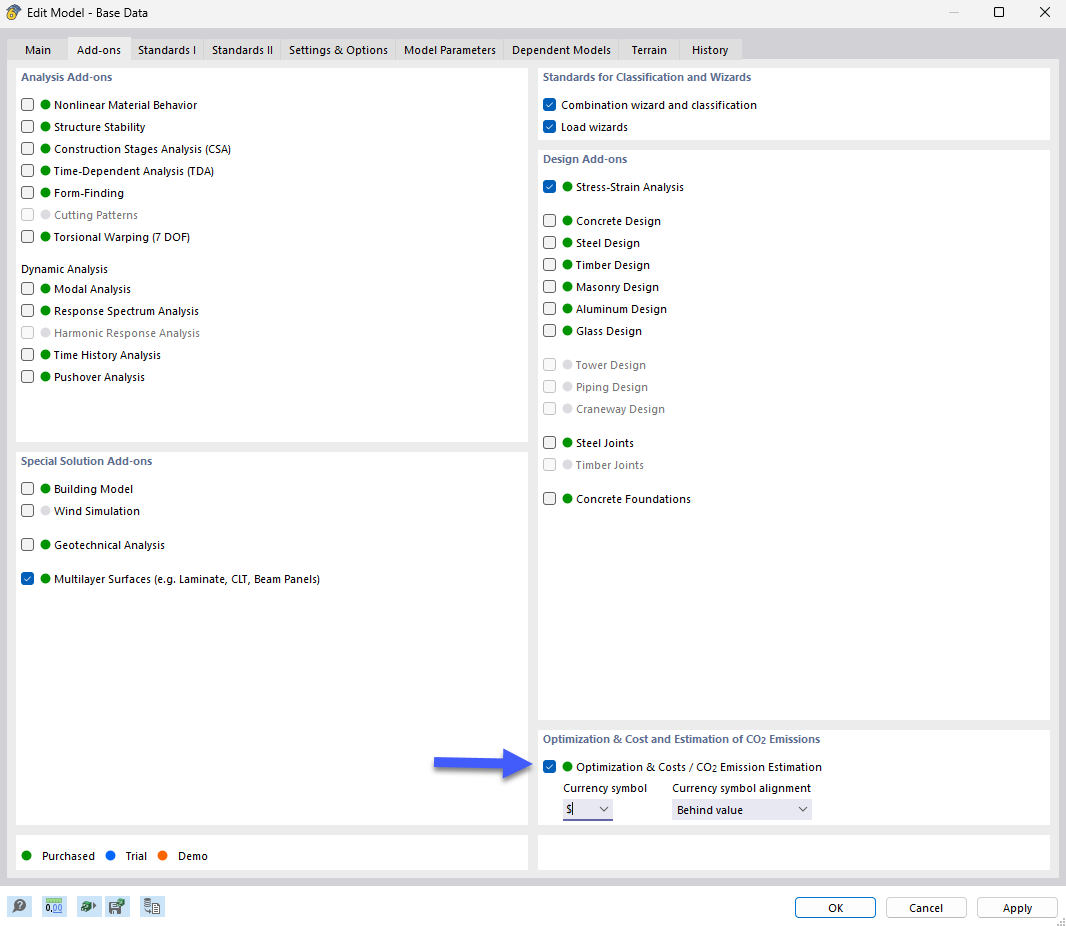
Task: Click the 'Purchased' legend label
Action: click(68, 856)
